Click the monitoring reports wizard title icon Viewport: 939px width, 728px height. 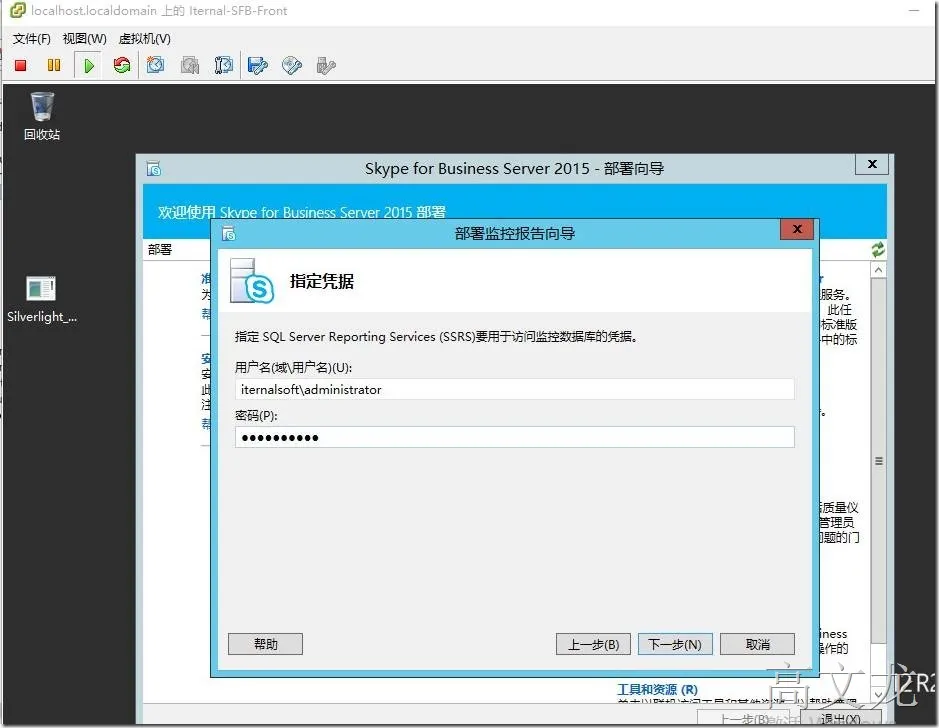point(229,233)
